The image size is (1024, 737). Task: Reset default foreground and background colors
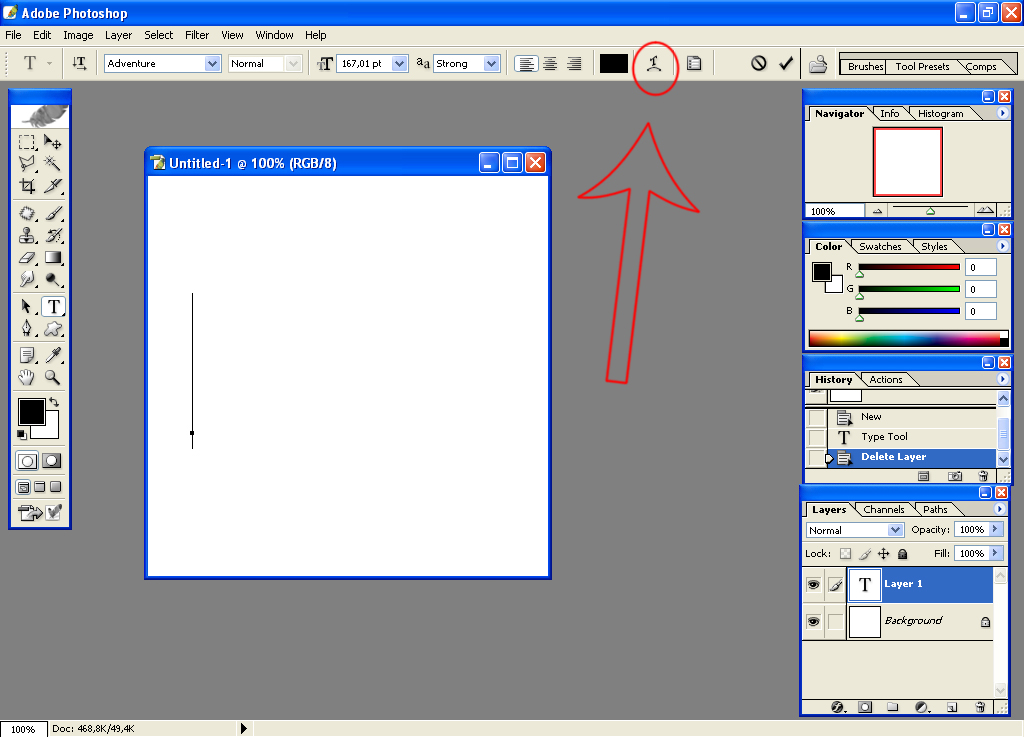22,434
